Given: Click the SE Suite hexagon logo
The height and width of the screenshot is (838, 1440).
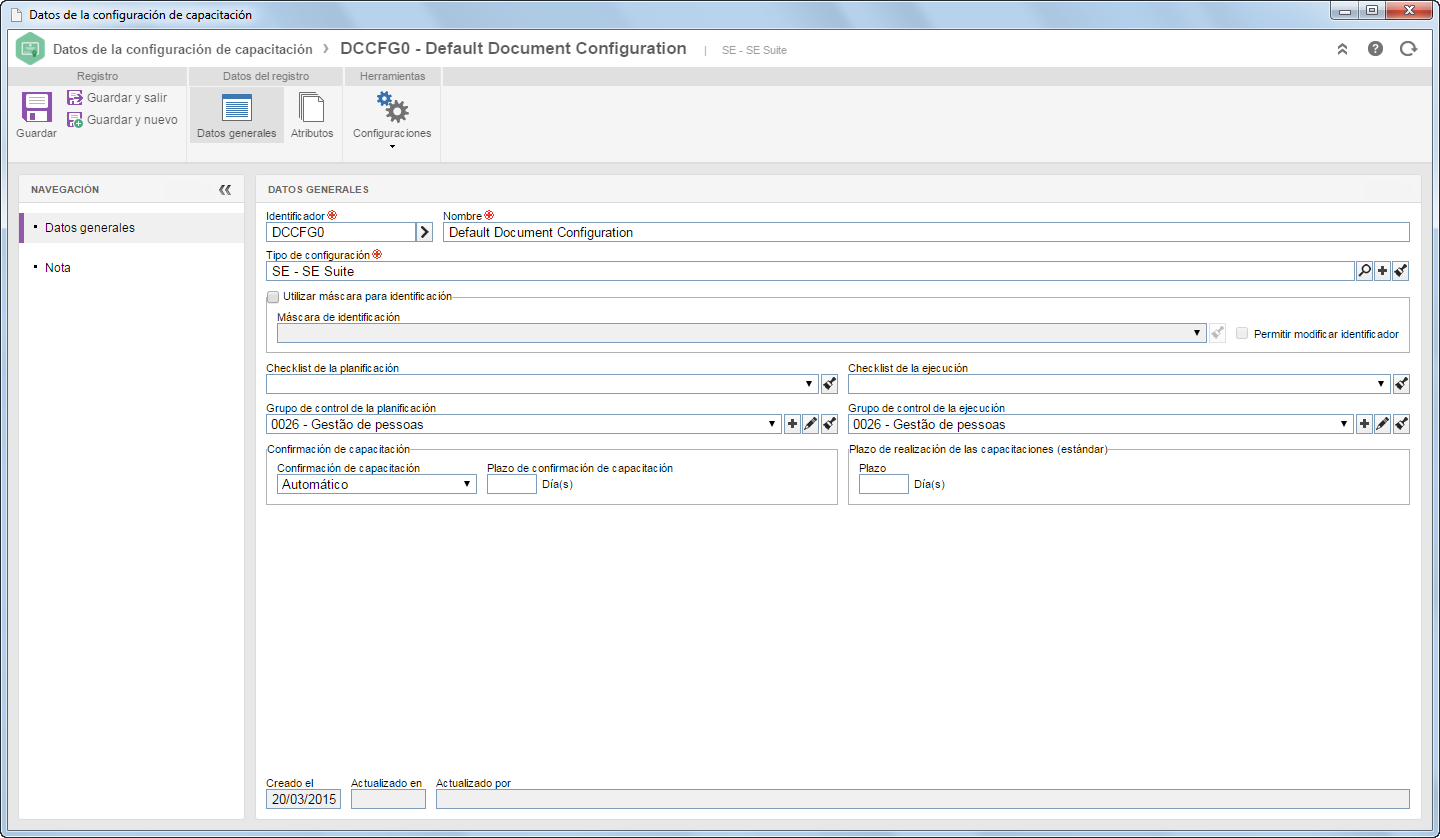Looking at the screenshot, I should pyautogui.click(x=30, y=48).
